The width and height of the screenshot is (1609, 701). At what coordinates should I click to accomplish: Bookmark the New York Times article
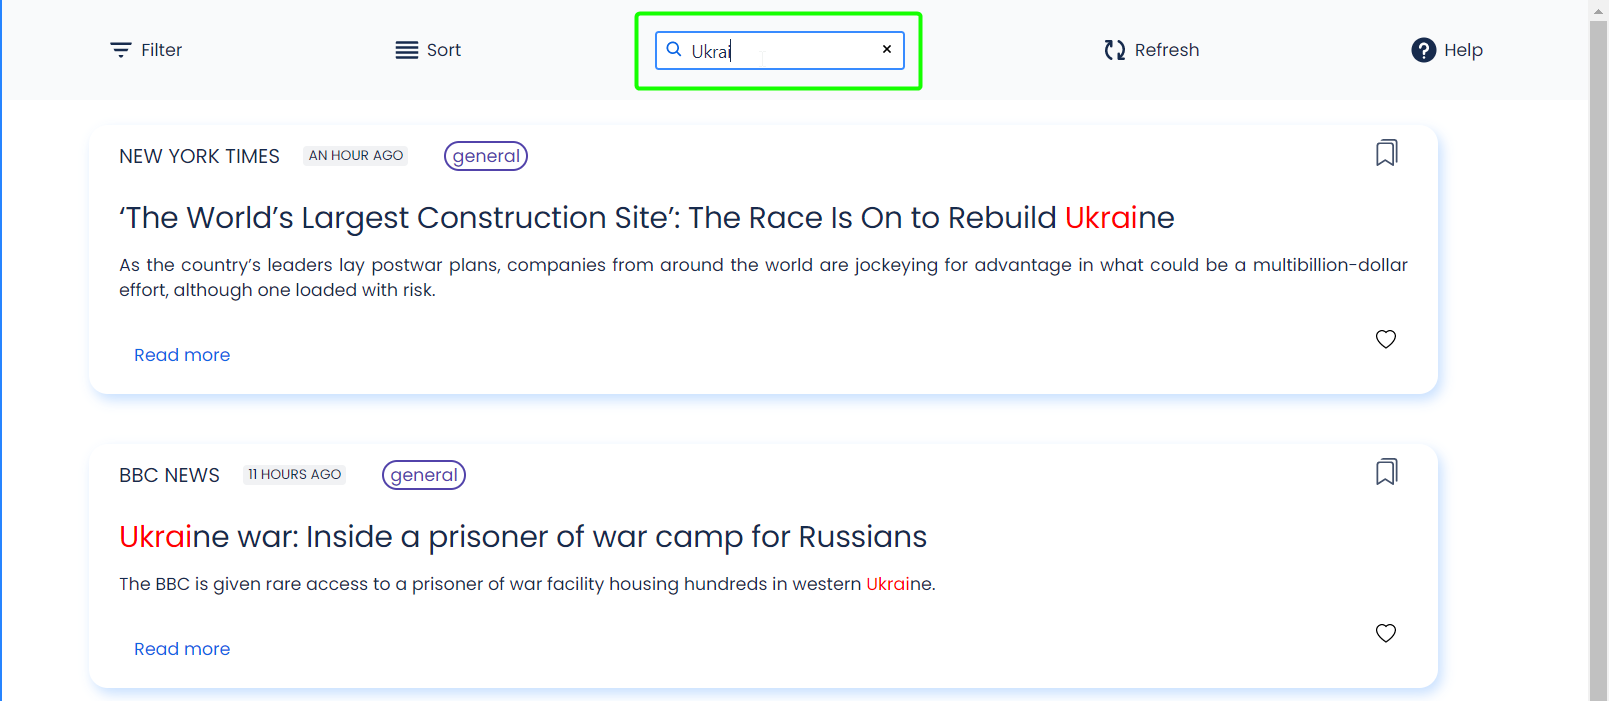[x=1386, y=153]
